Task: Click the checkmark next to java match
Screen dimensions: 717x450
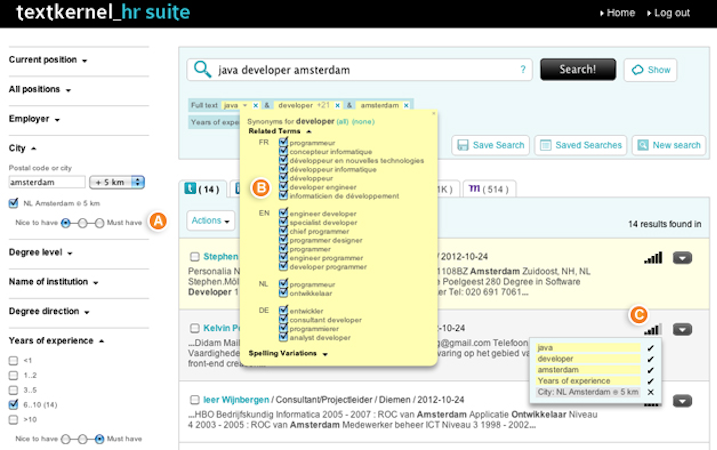Action: click(651, 348)
